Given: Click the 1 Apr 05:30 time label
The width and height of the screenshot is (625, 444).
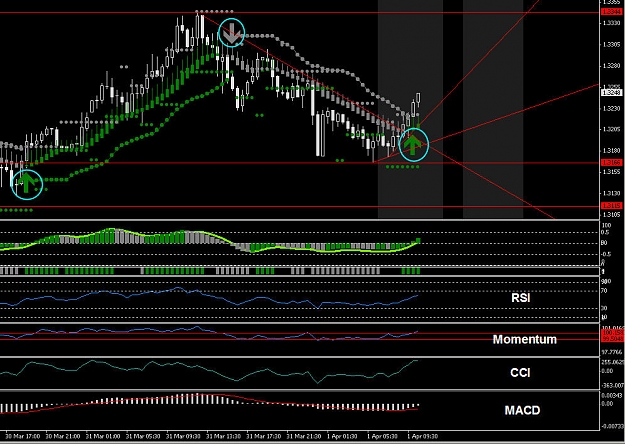Looking at the screenshot, I should (382, 436).
